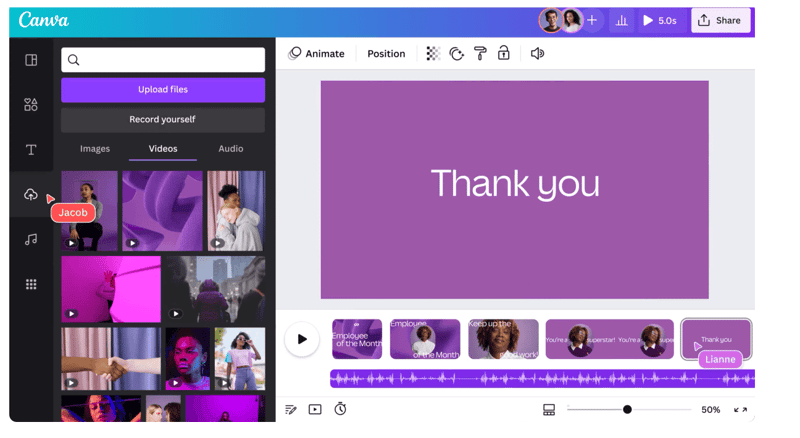Open the Elements panel in sidebar
Viewport: 800px width, 438px height.
(31, 104)
